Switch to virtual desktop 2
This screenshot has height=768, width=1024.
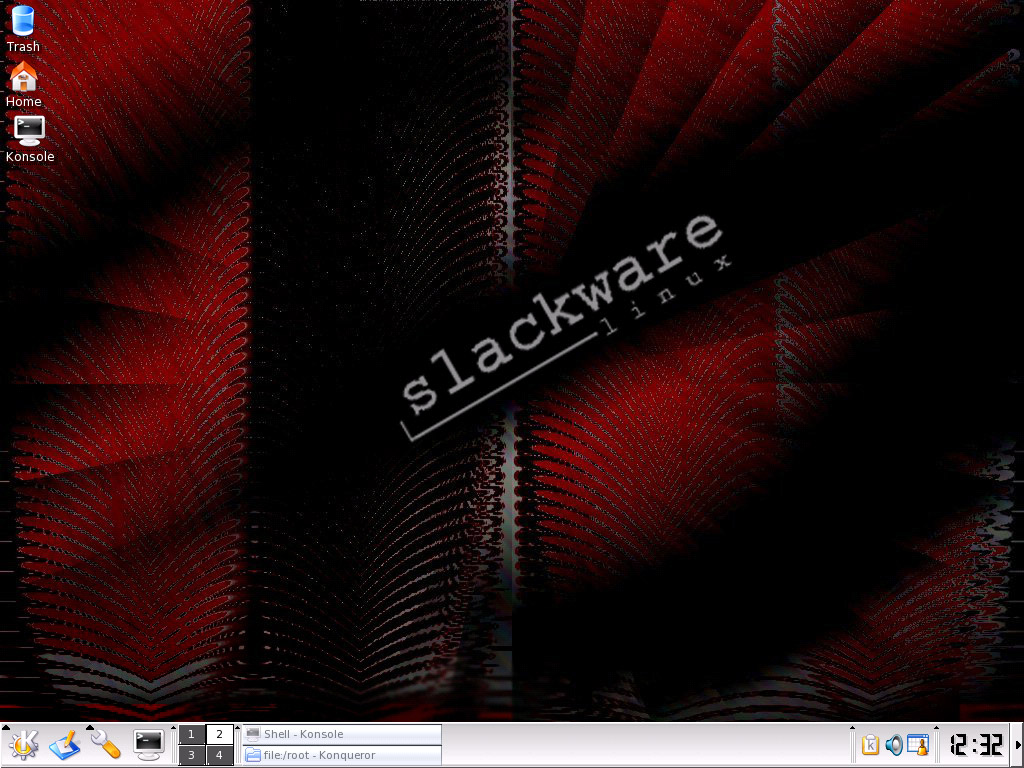tap(219, 734)
